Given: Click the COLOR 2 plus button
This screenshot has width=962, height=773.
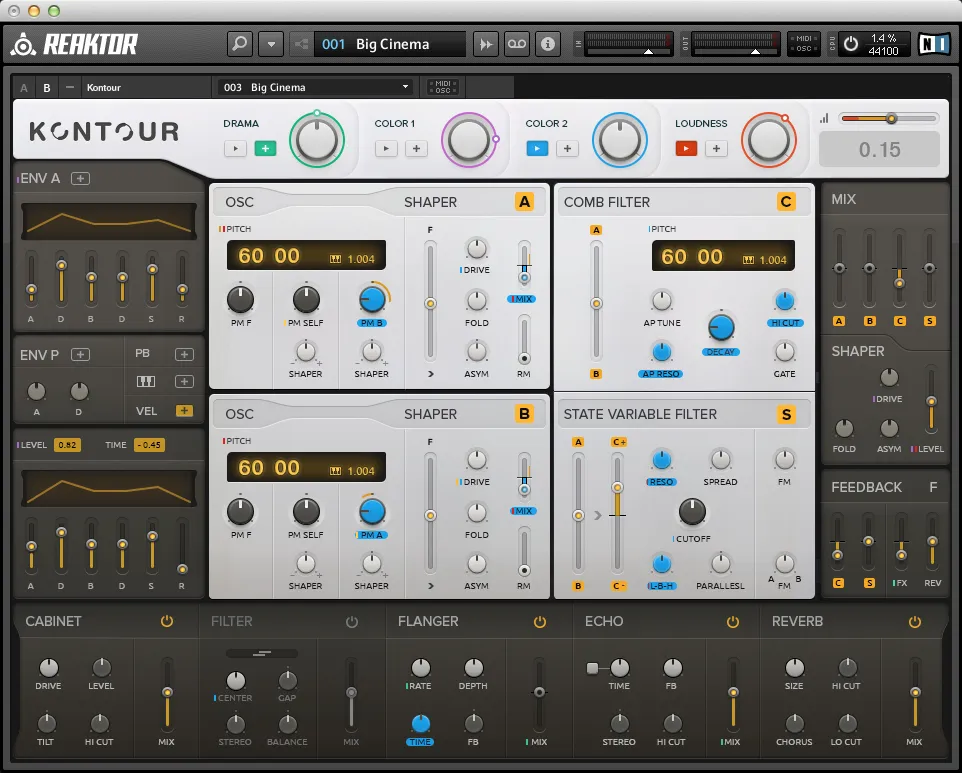Looking at the screenshot, I should point(568,148).
